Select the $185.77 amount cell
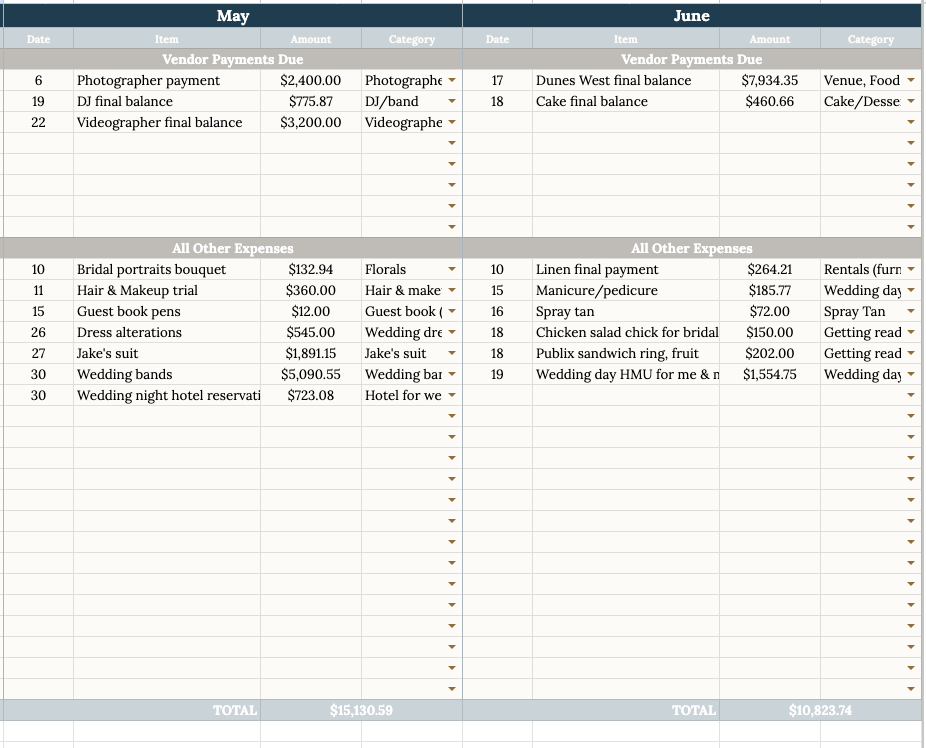The width and height of the screenshot is (926, 748). tap(770, 290)
